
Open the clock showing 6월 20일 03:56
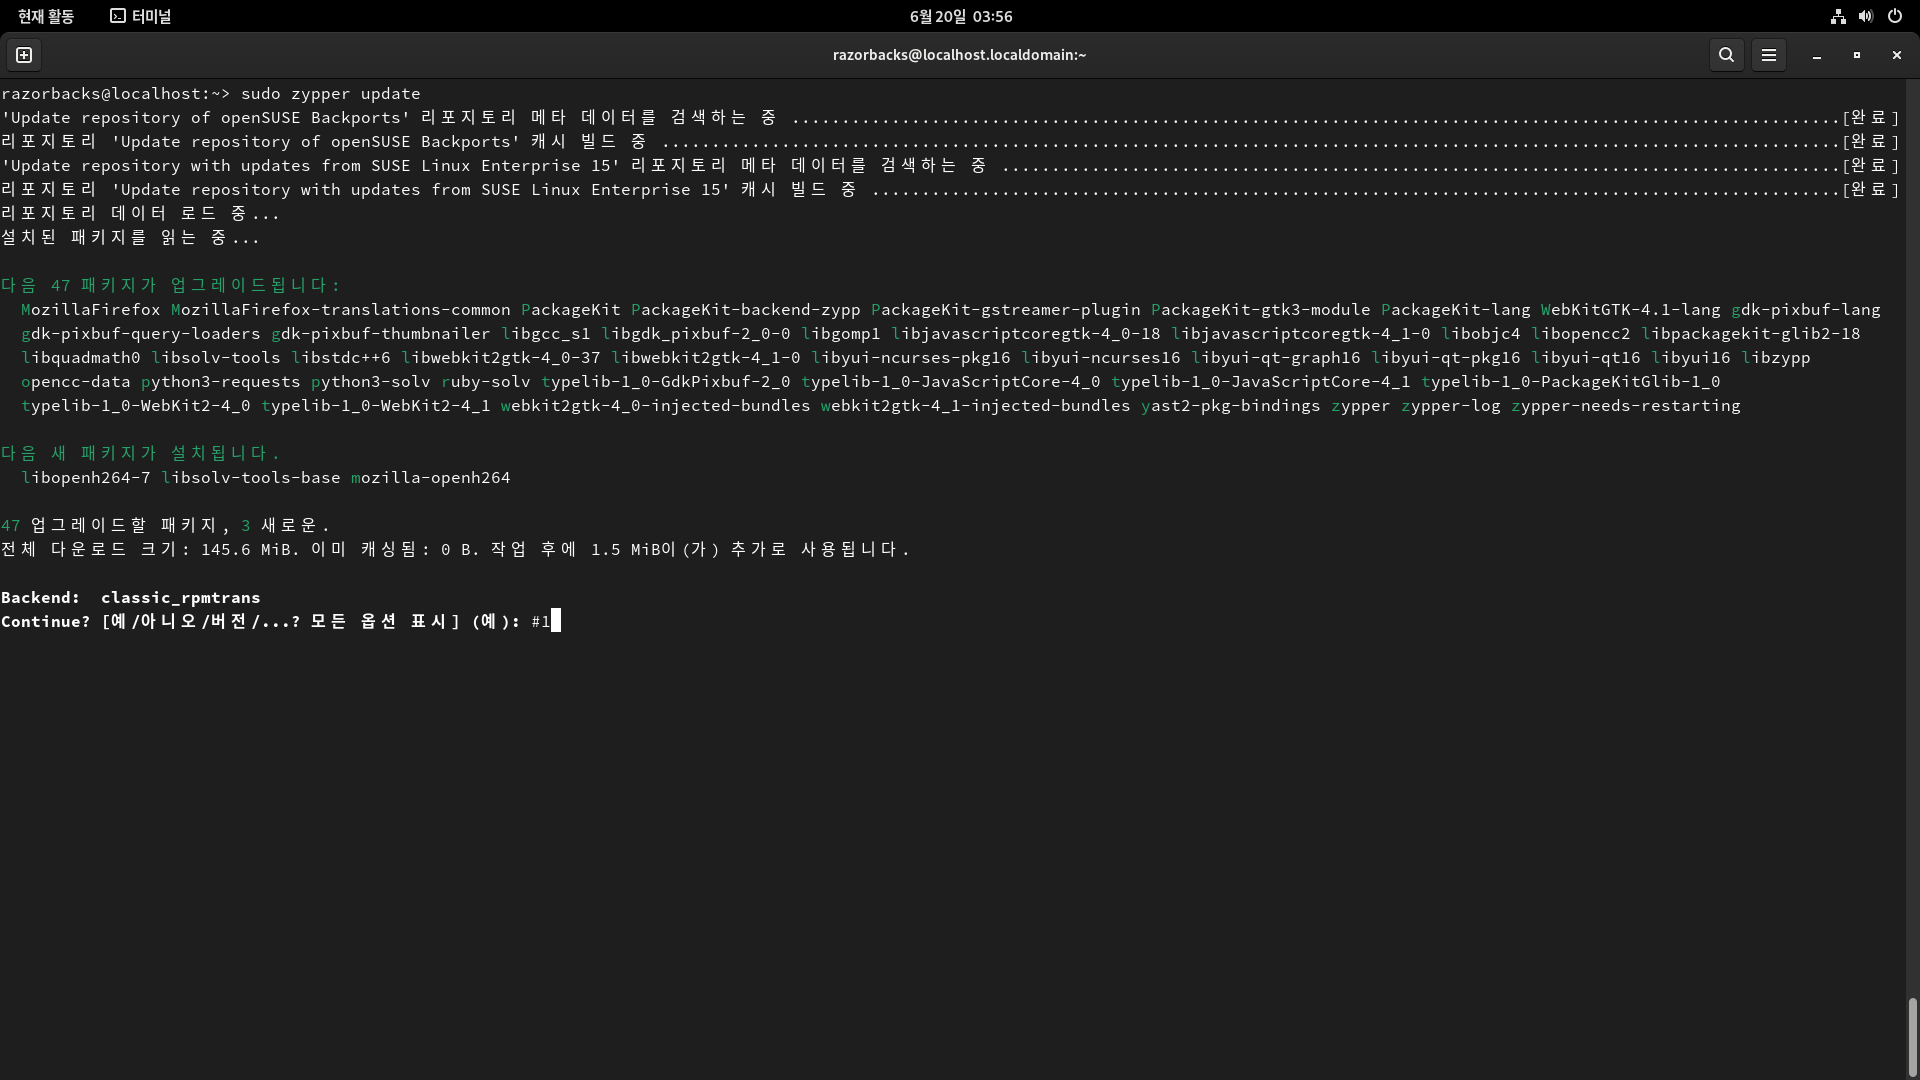pyautogui.click(x=960, y=16)
